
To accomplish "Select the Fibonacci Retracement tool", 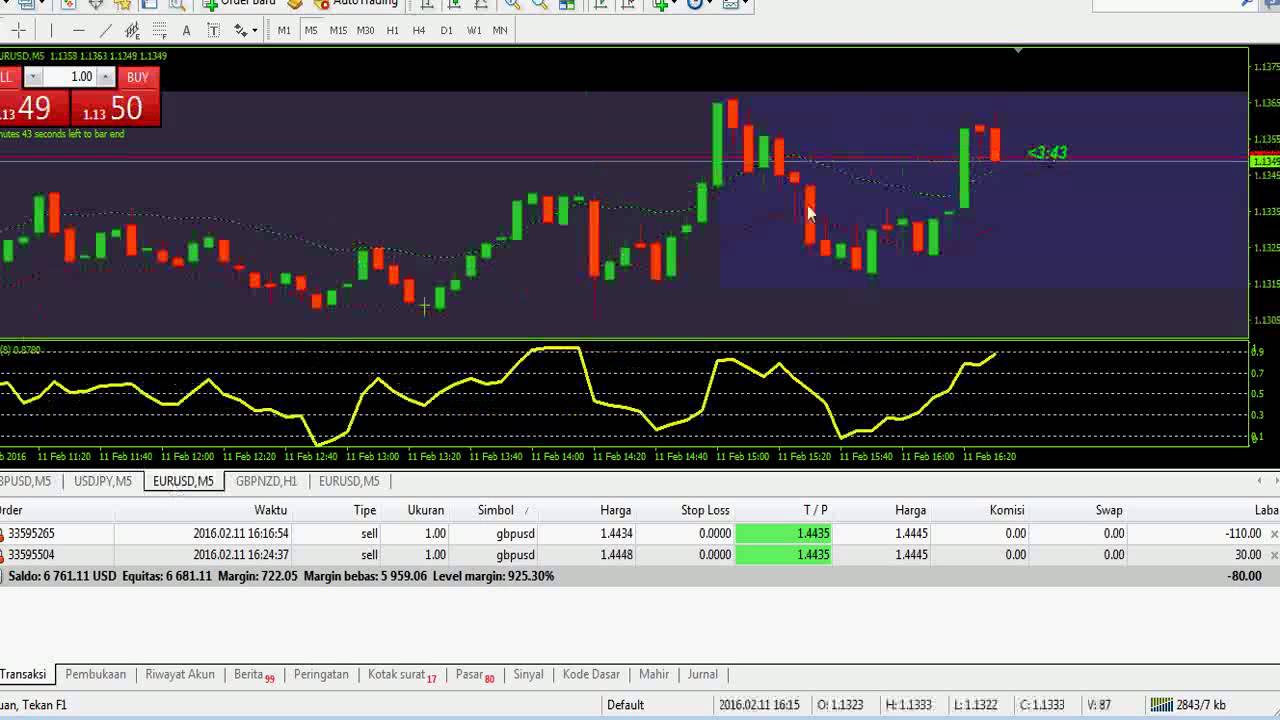I will (159, 31).
